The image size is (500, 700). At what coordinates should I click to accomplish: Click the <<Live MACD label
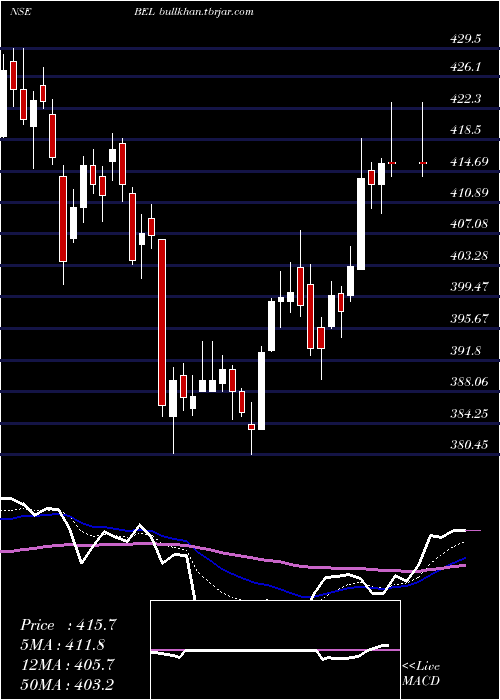coord(421,674)
